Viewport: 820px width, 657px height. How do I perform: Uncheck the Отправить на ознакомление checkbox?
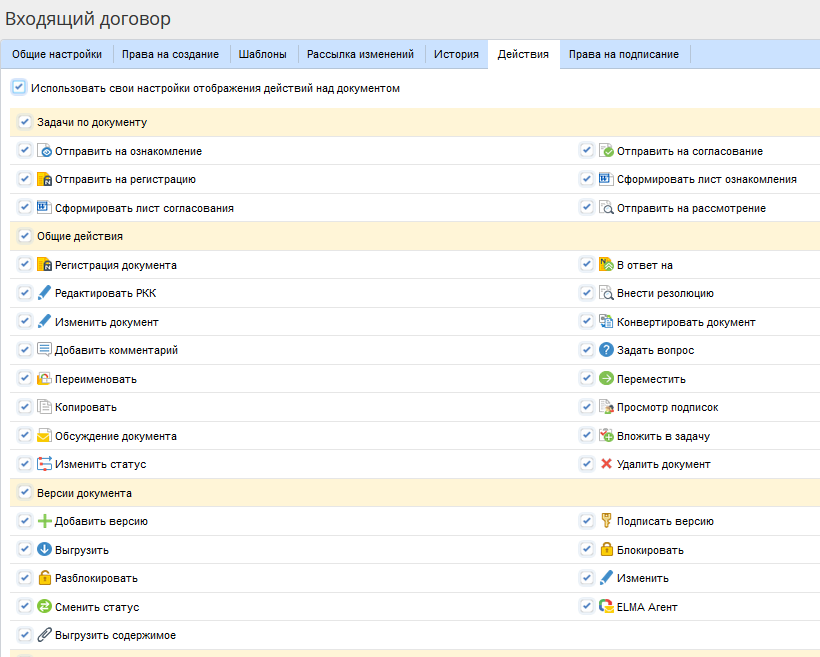pyautogui.click(x=24, y=151)
